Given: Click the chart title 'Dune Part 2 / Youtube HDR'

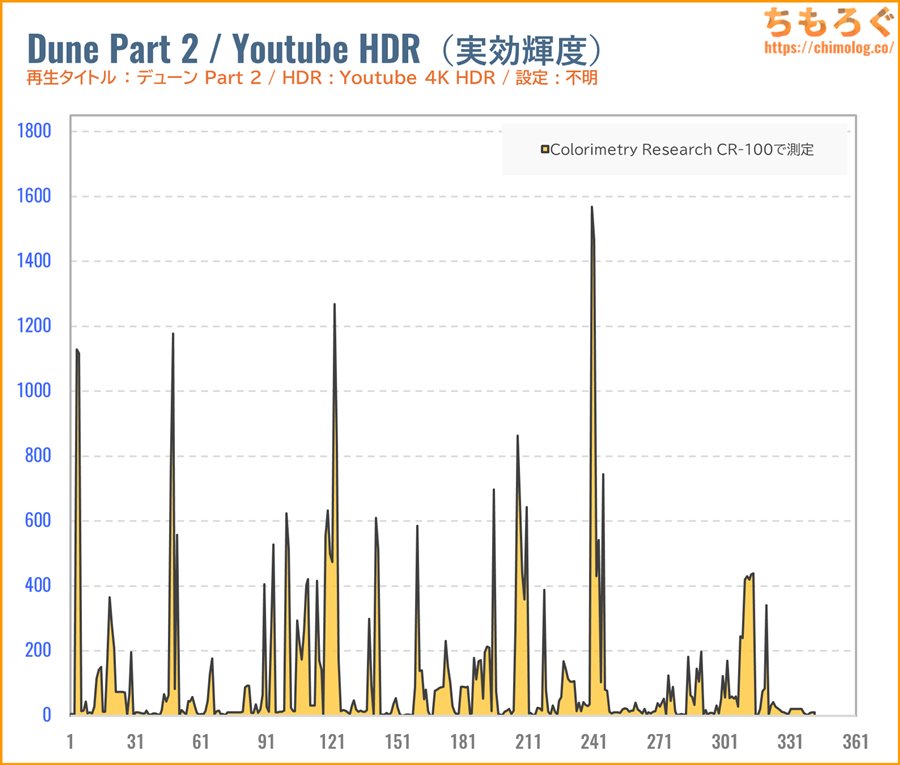Looking at the screenshot, I should pos(224,48).
